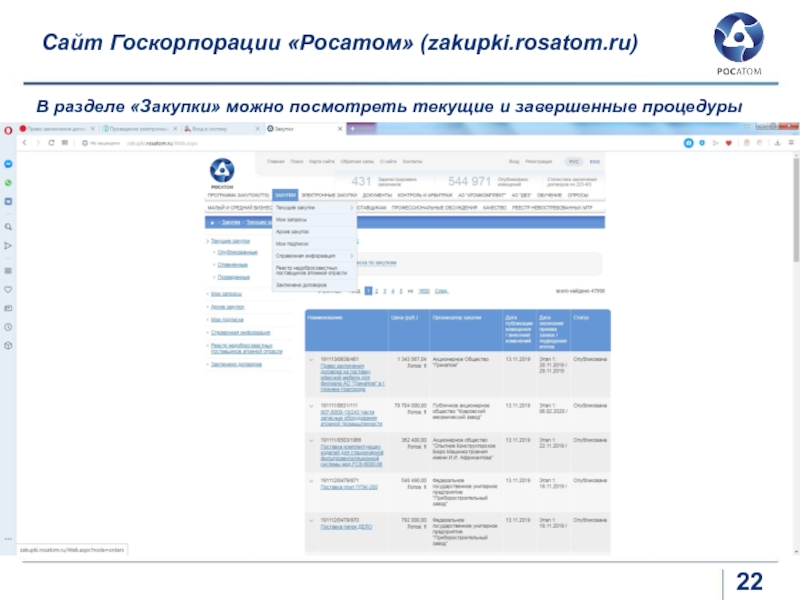800x600 pixels.
Task: Close the "Вход в систему" browser tab
Action: 258,129
